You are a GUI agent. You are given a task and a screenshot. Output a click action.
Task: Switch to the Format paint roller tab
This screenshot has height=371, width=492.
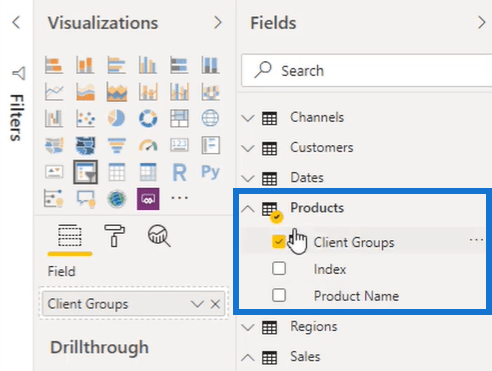114,236
